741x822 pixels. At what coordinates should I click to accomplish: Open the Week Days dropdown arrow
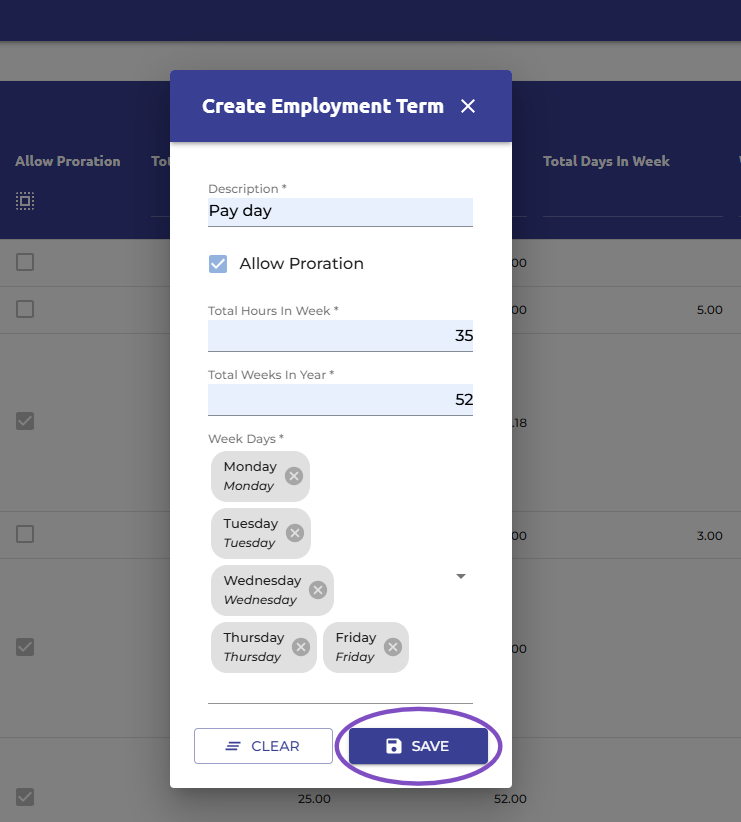460,576
